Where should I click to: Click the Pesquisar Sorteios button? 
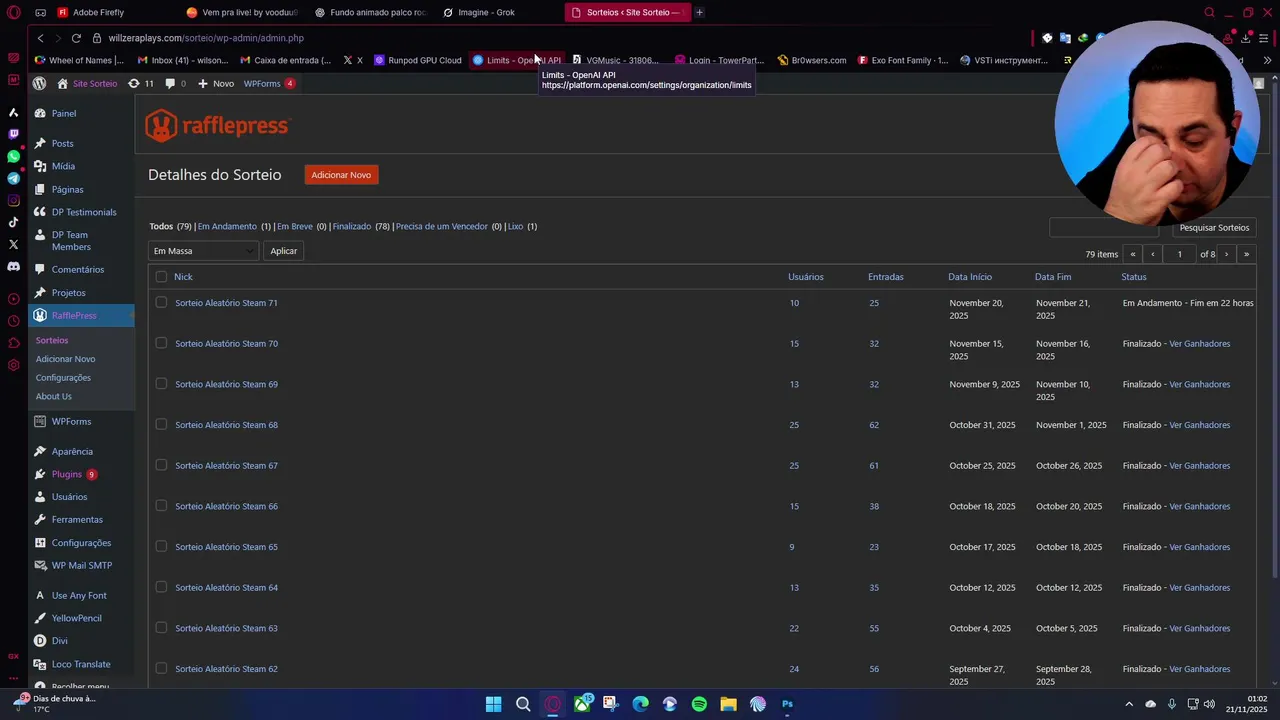tap(1214, 228)
